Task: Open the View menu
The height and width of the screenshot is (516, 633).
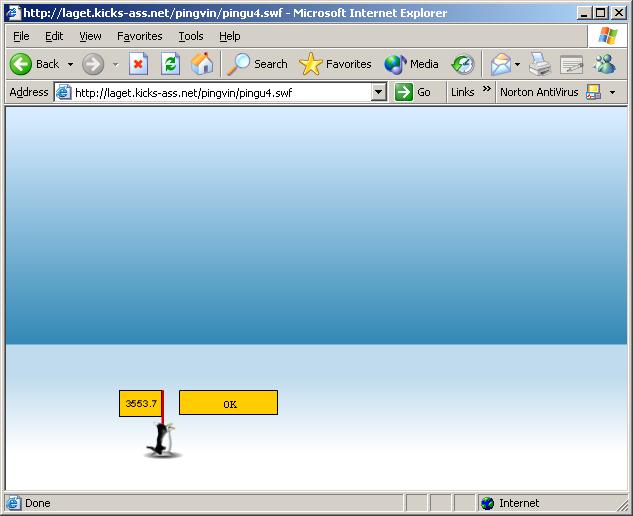Action: point(90,36)
